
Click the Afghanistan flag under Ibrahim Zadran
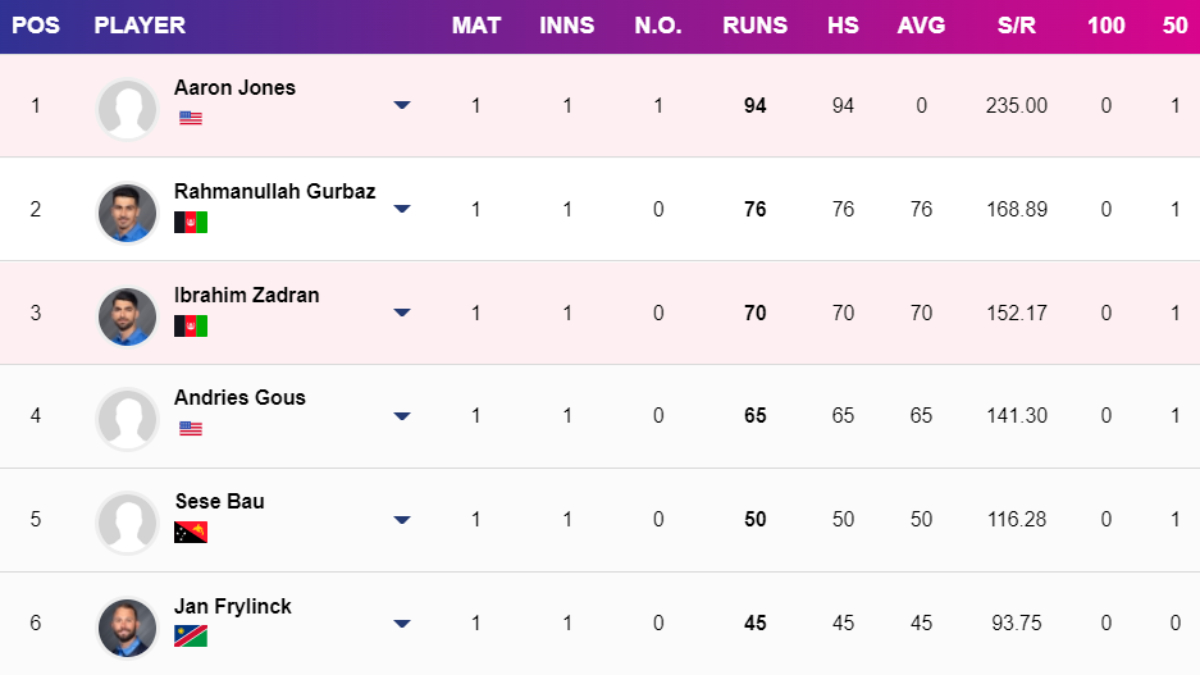tap(190, 326)
